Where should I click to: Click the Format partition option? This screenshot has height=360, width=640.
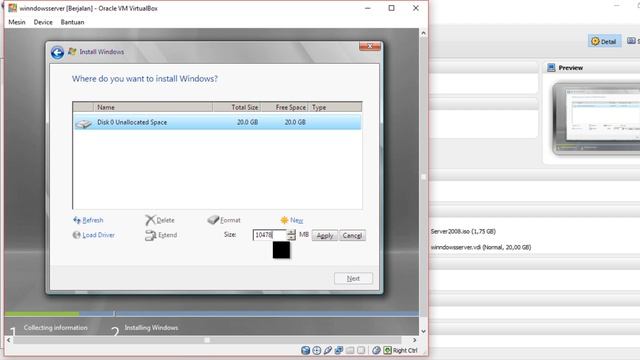[230, 220]
